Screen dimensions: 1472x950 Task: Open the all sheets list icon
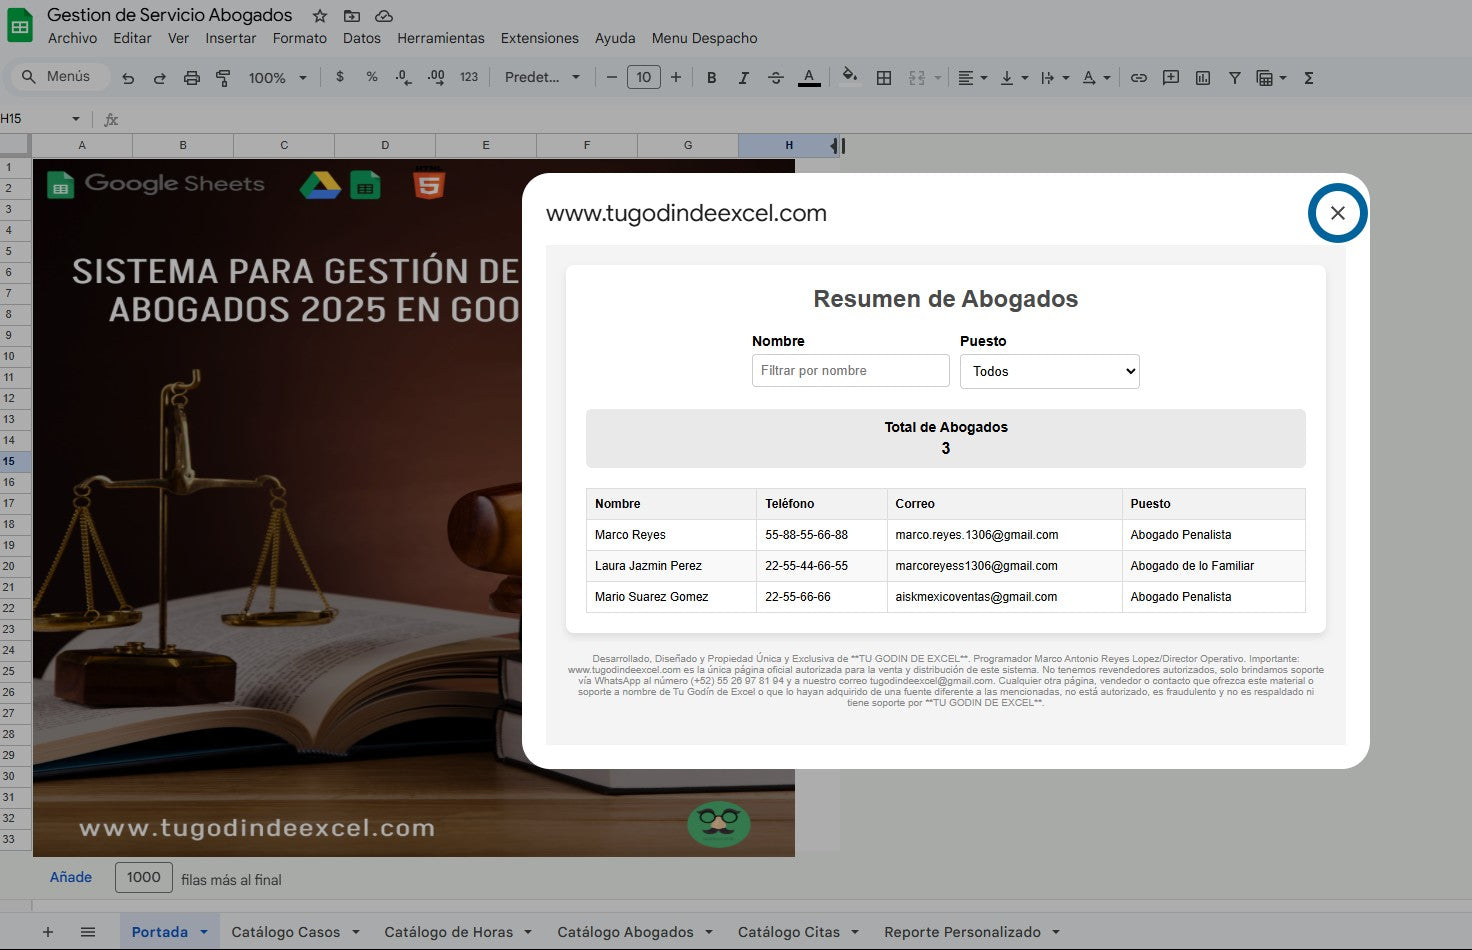coord(88,932)
